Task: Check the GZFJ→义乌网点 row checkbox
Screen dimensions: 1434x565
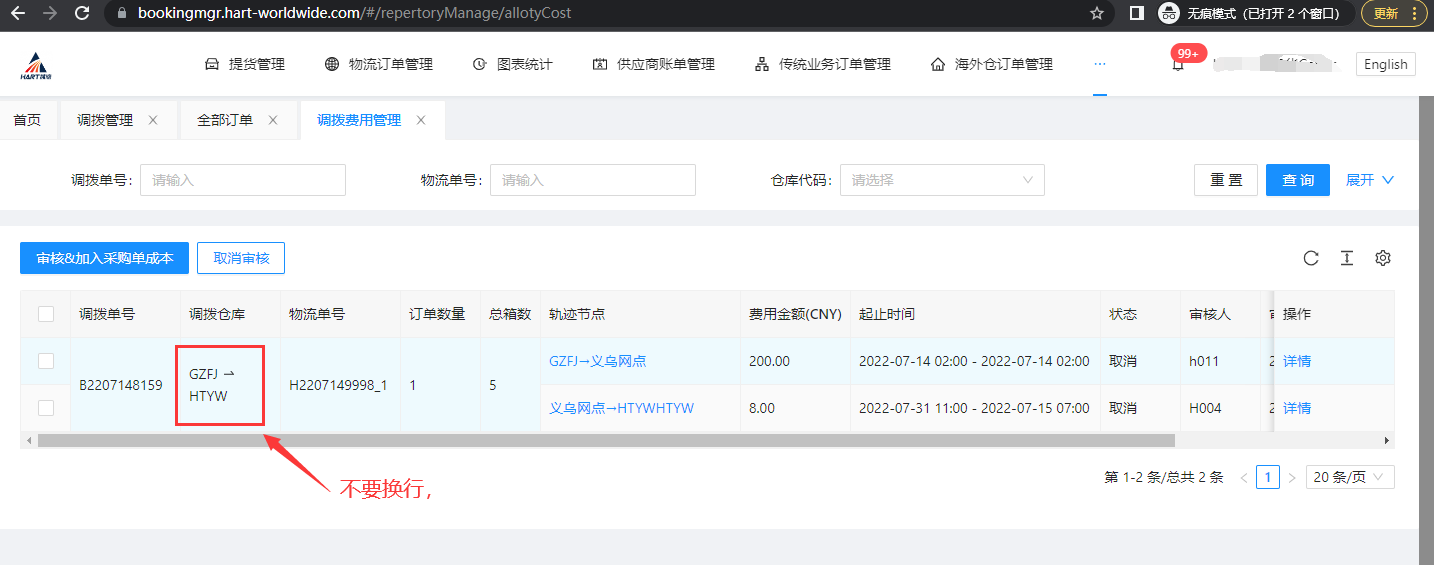Action: pyautogui.click(x=46, y=361)
